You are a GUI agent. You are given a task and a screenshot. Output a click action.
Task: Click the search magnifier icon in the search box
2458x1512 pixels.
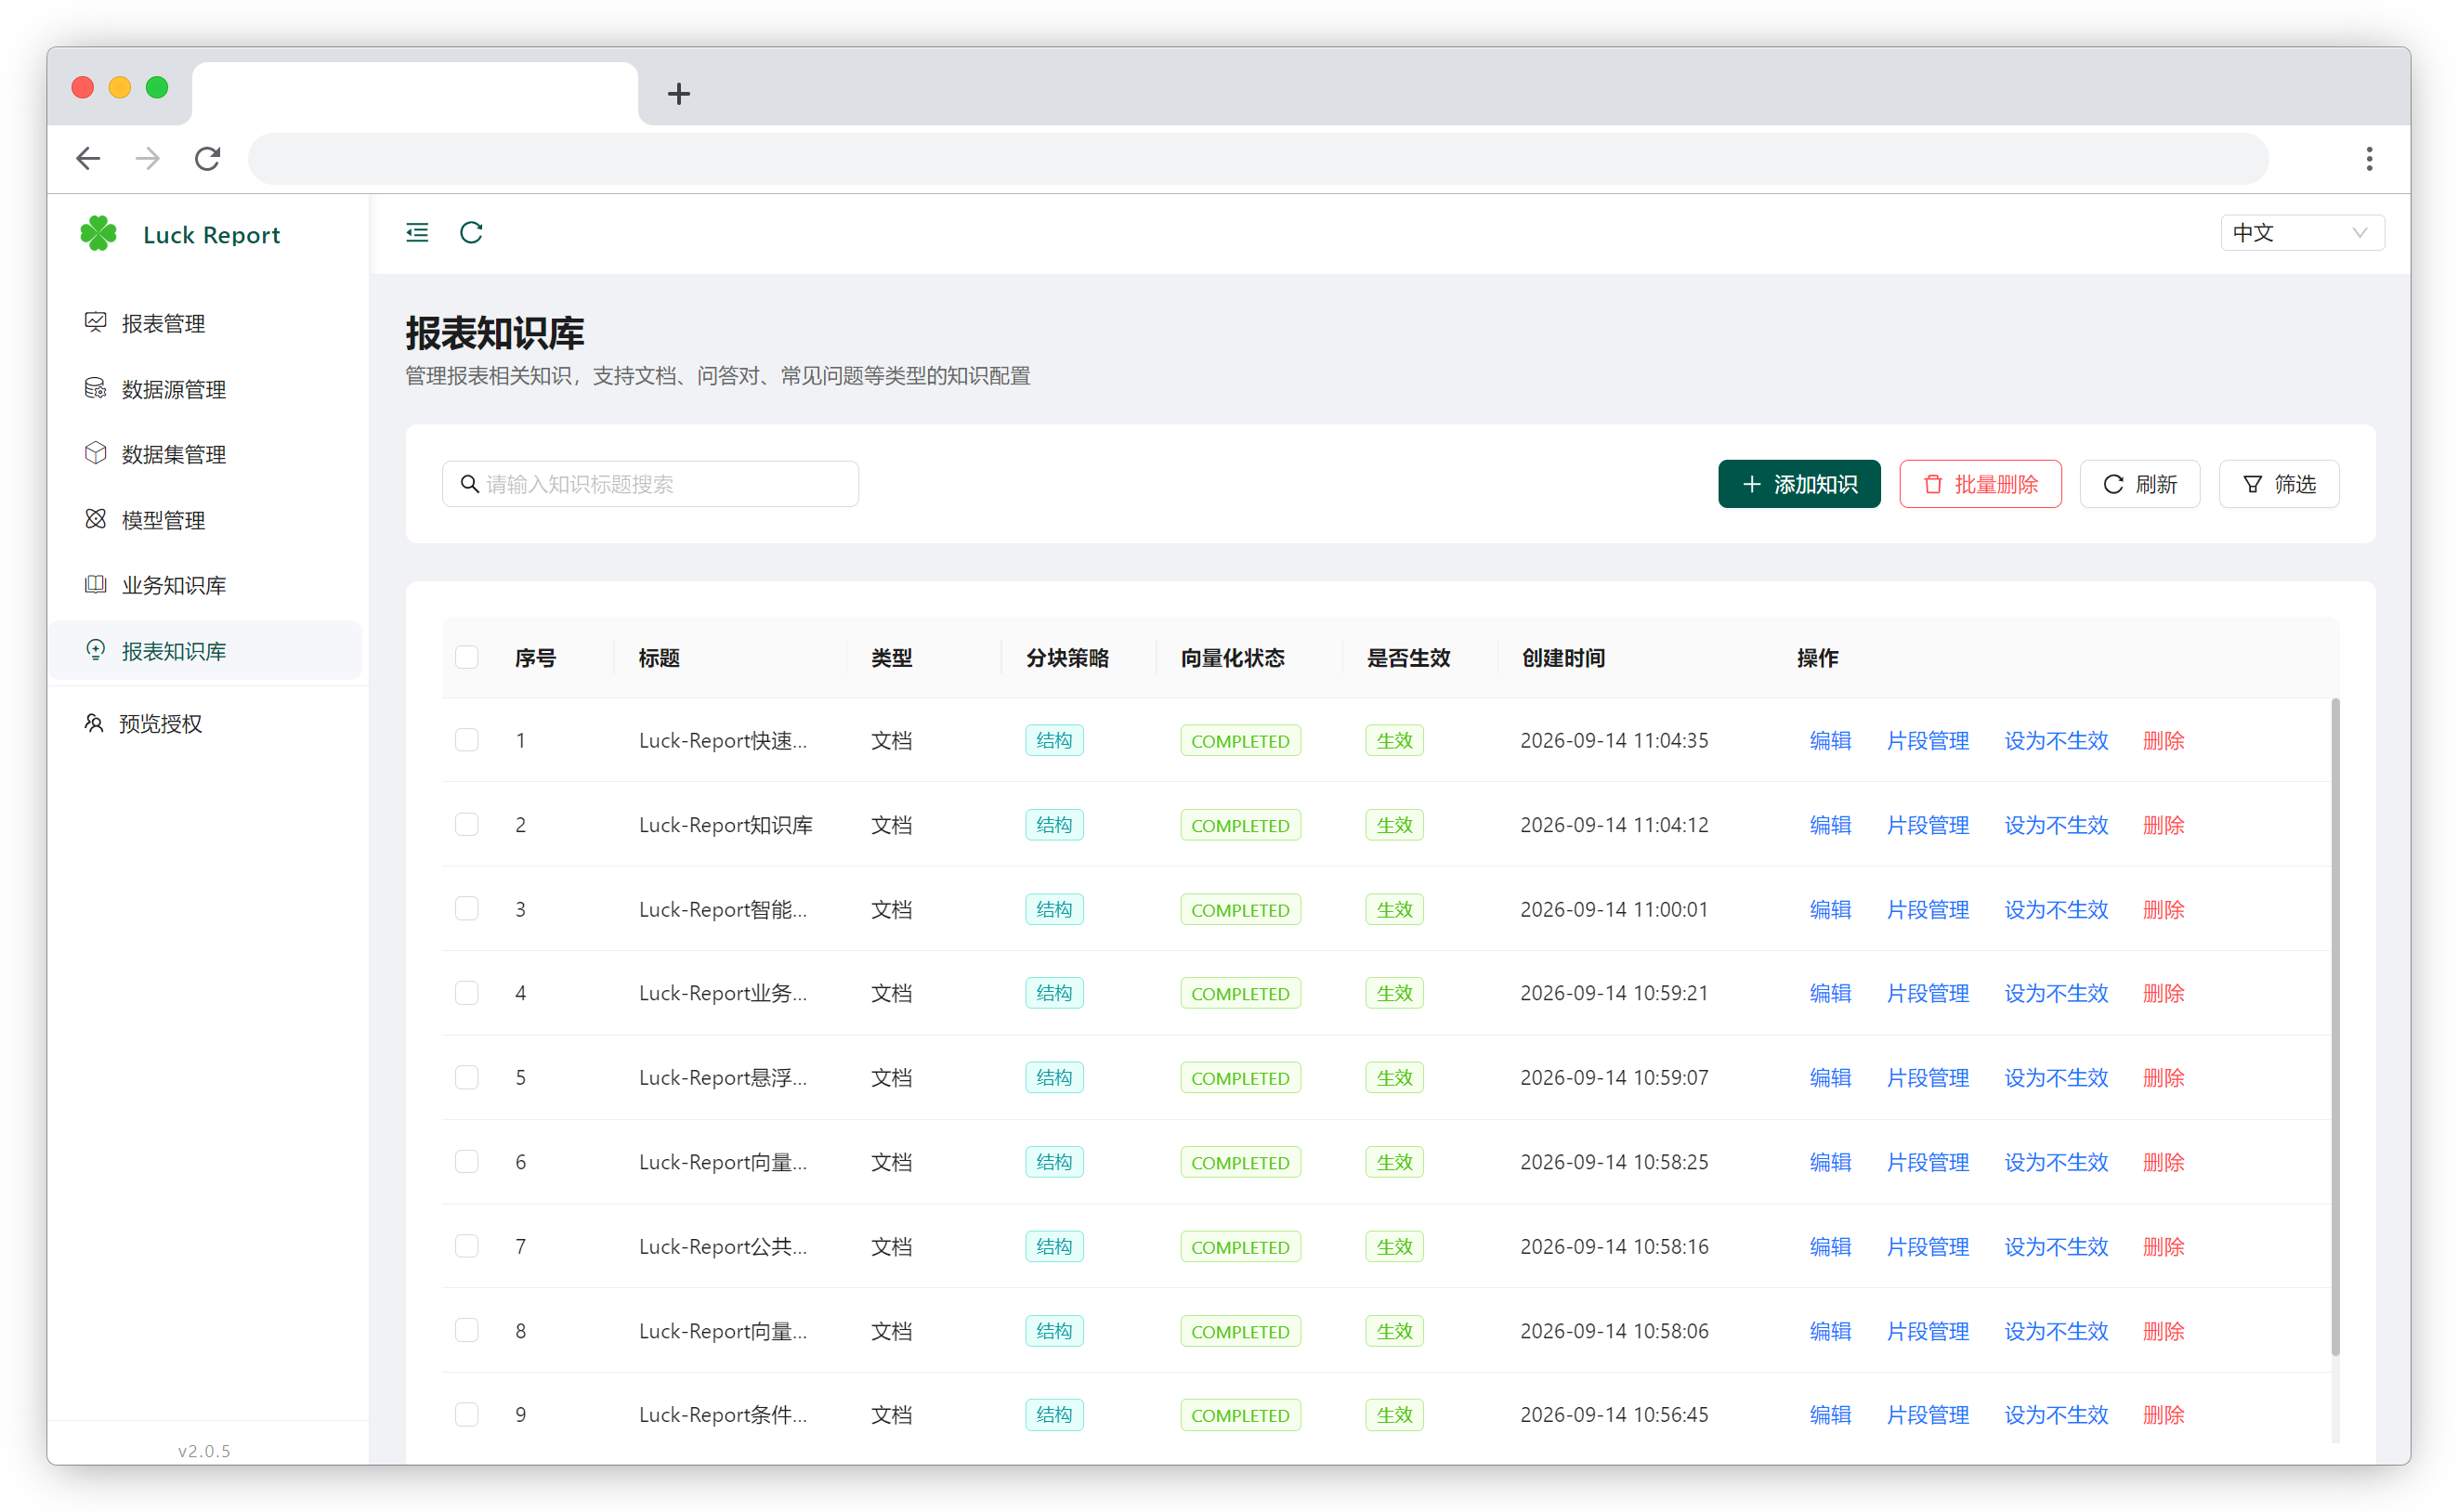click(469, 484)
